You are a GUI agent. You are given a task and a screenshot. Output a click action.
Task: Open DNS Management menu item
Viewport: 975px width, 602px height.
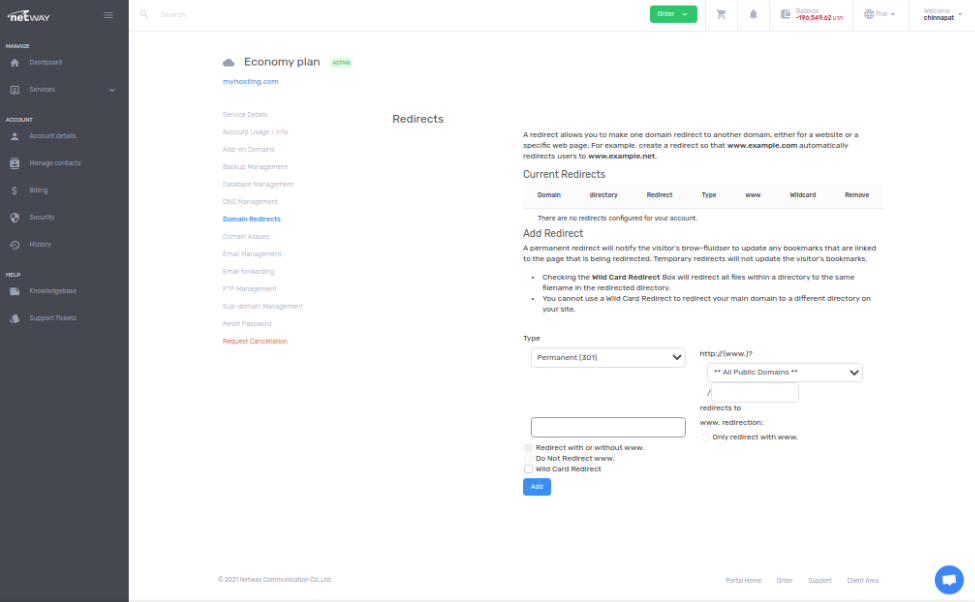point(250,202)
